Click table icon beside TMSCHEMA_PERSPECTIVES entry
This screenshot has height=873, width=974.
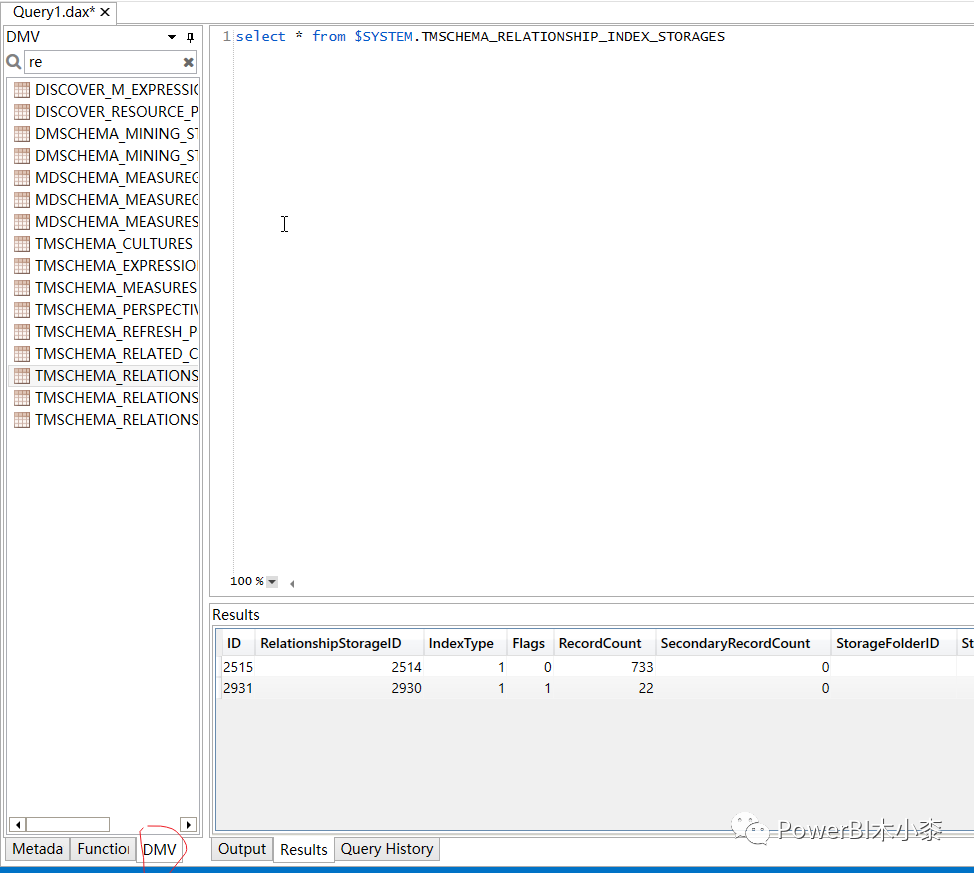click(x=22, y=310)
